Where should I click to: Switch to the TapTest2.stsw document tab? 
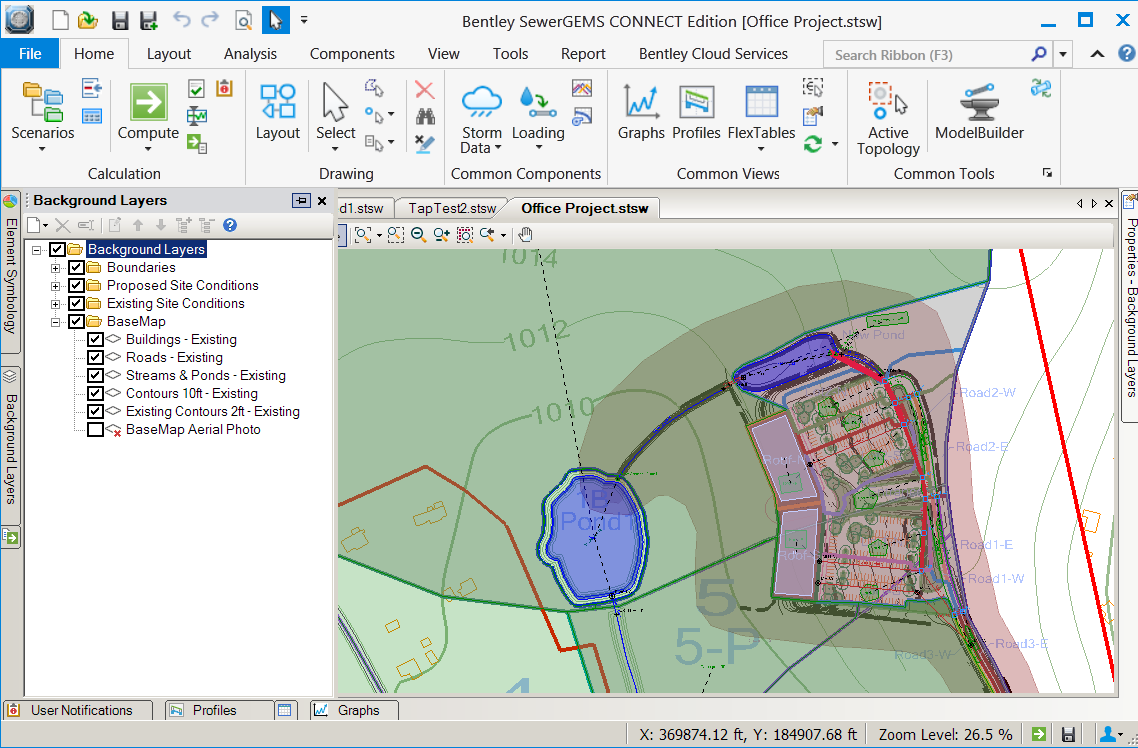click(452, 208)
